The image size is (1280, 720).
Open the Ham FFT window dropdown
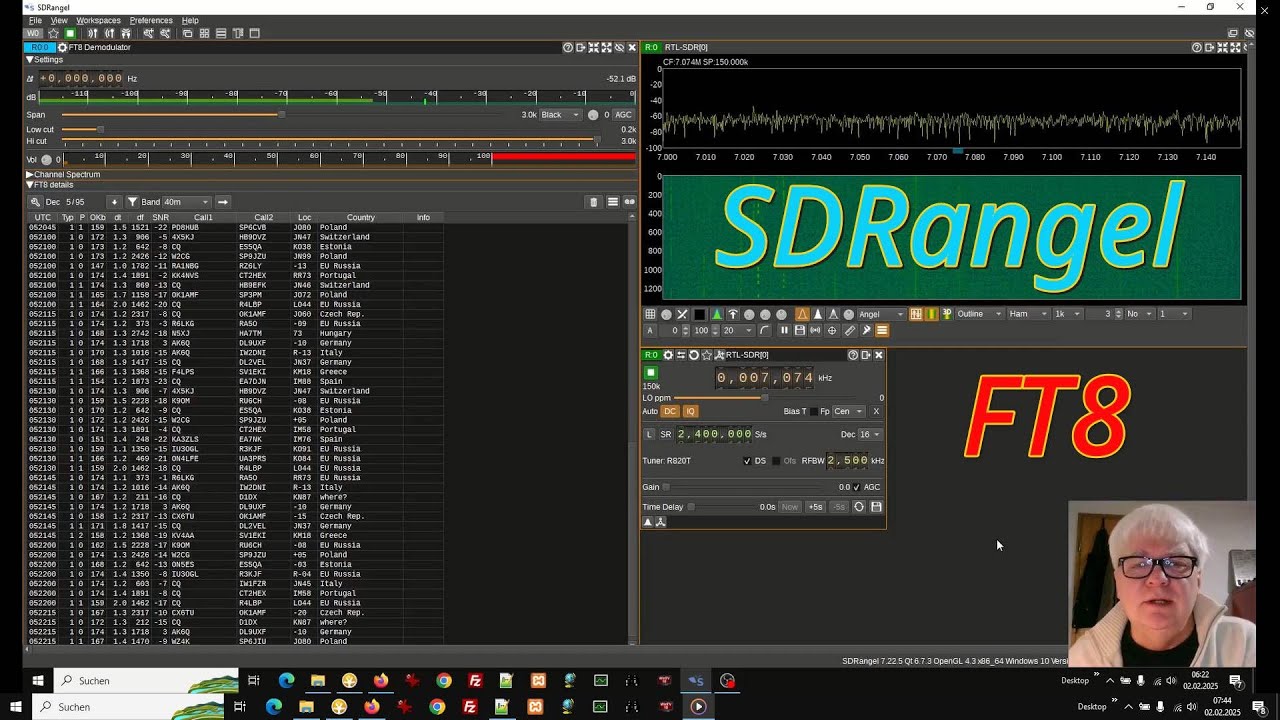tap(1027, 314)
